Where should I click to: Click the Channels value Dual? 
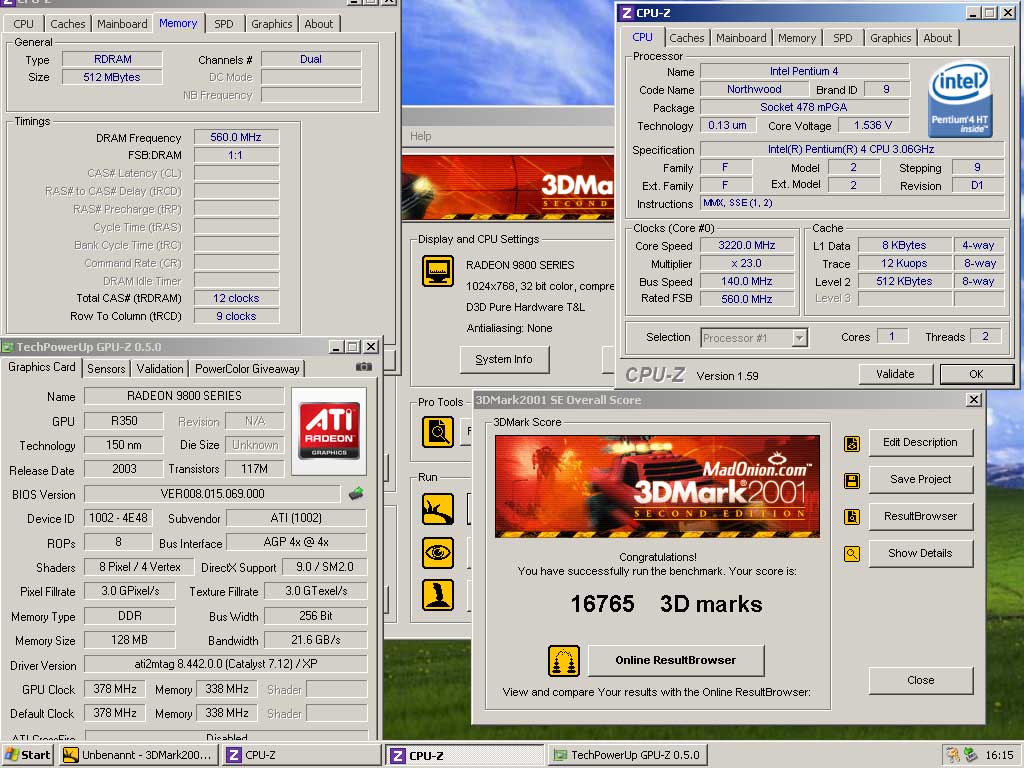click(311, 59)
